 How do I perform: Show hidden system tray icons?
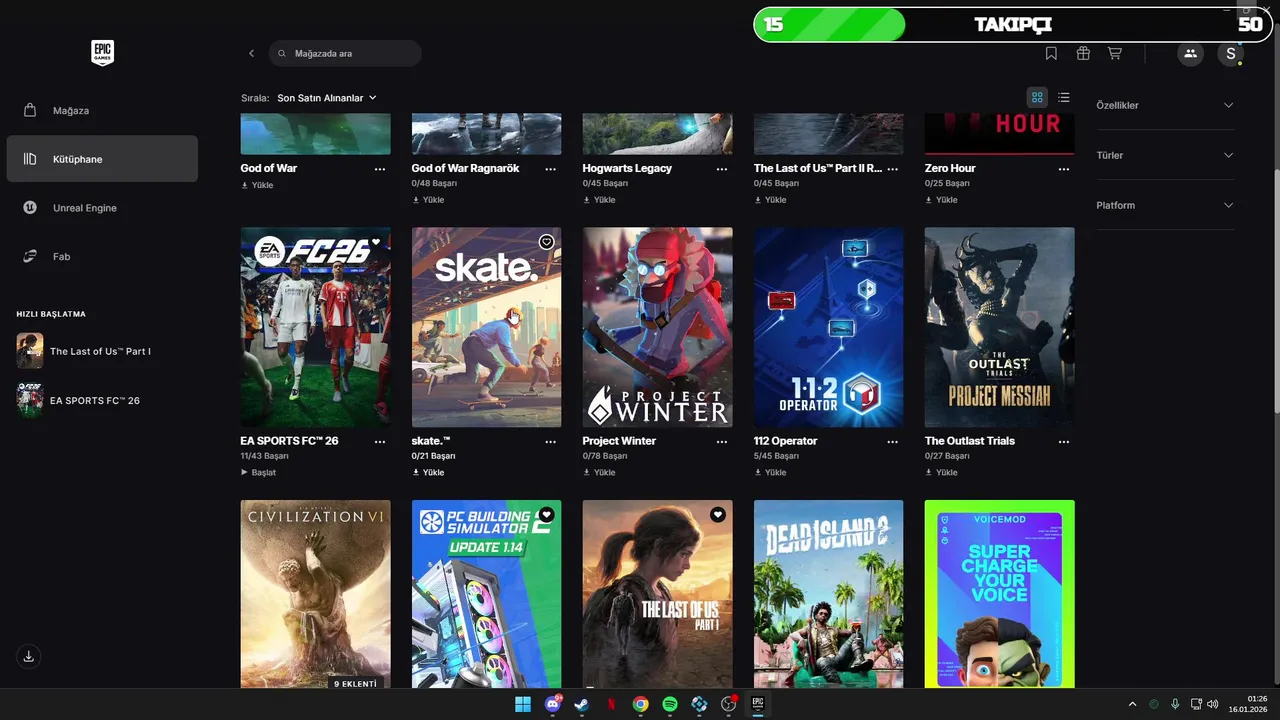pyautogui.click(x=1132, y=704)
